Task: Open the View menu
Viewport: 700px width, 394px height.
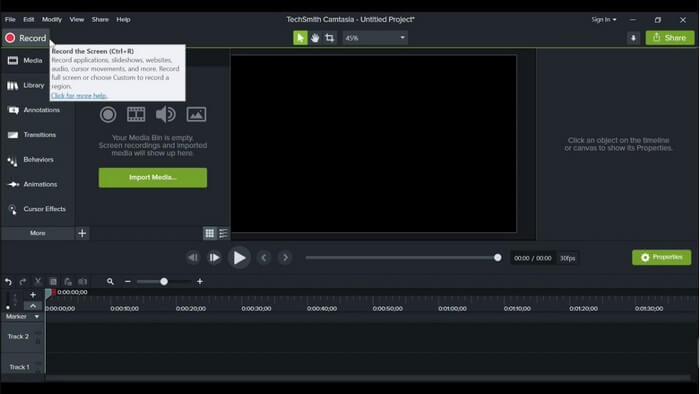Action: point(77,19)
